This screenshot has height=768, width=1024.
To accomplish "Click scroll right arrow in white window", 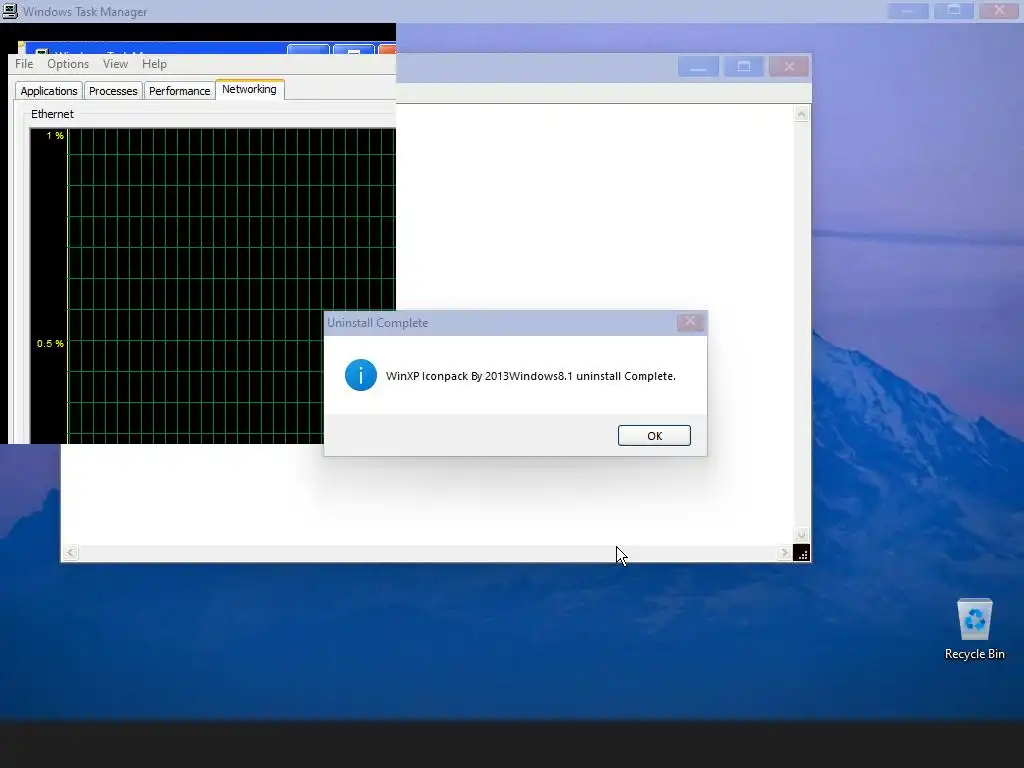I will coord(784,553).
